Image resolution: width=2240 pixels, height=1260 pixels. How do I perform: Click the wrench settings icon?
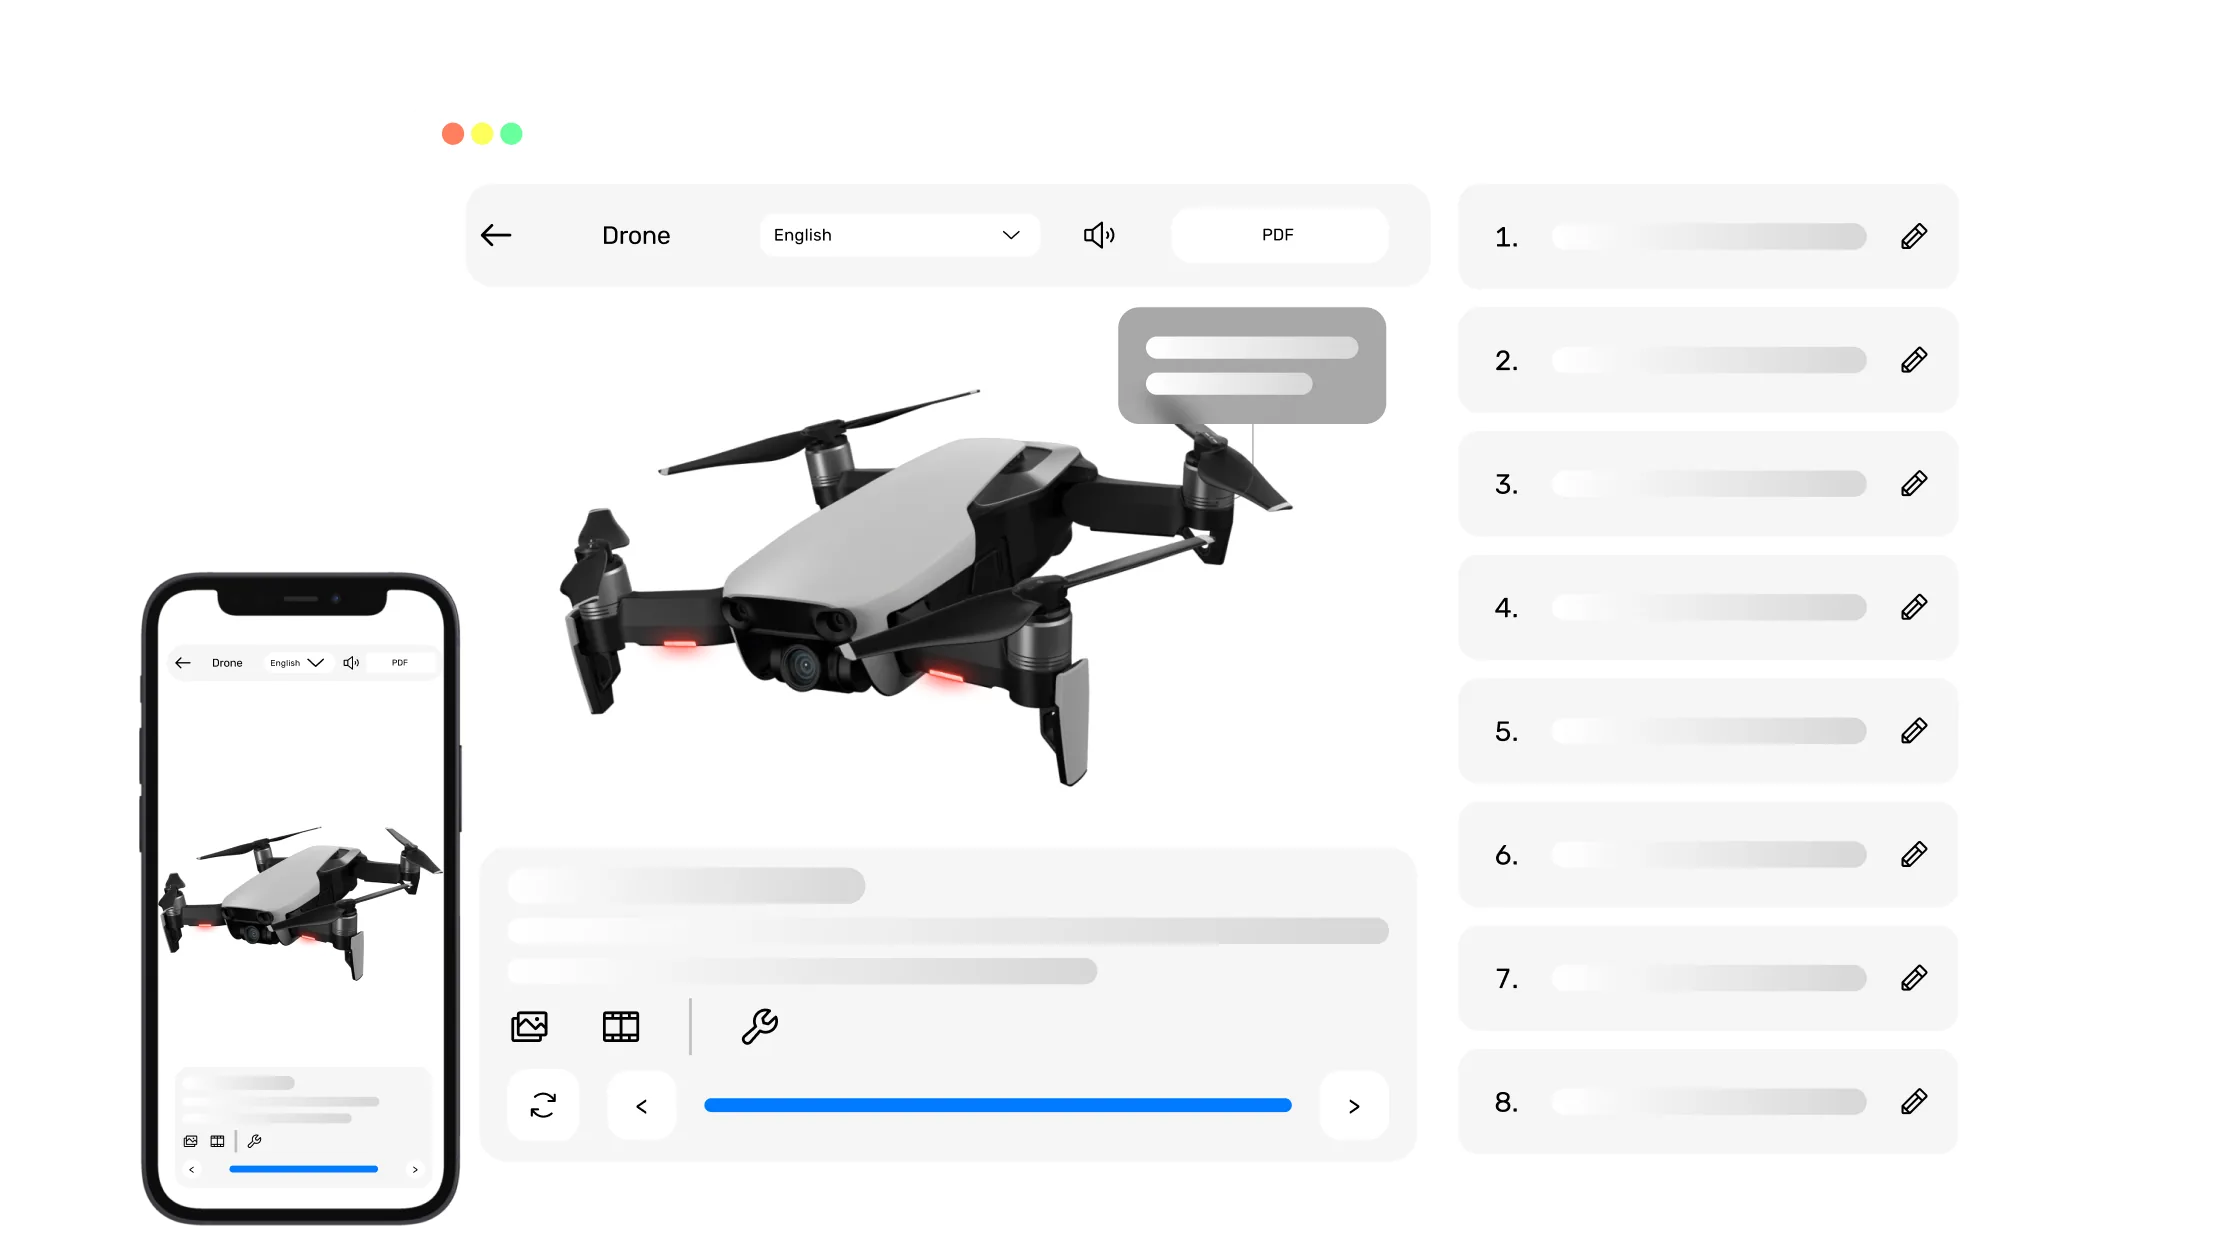click(759, 1026)
